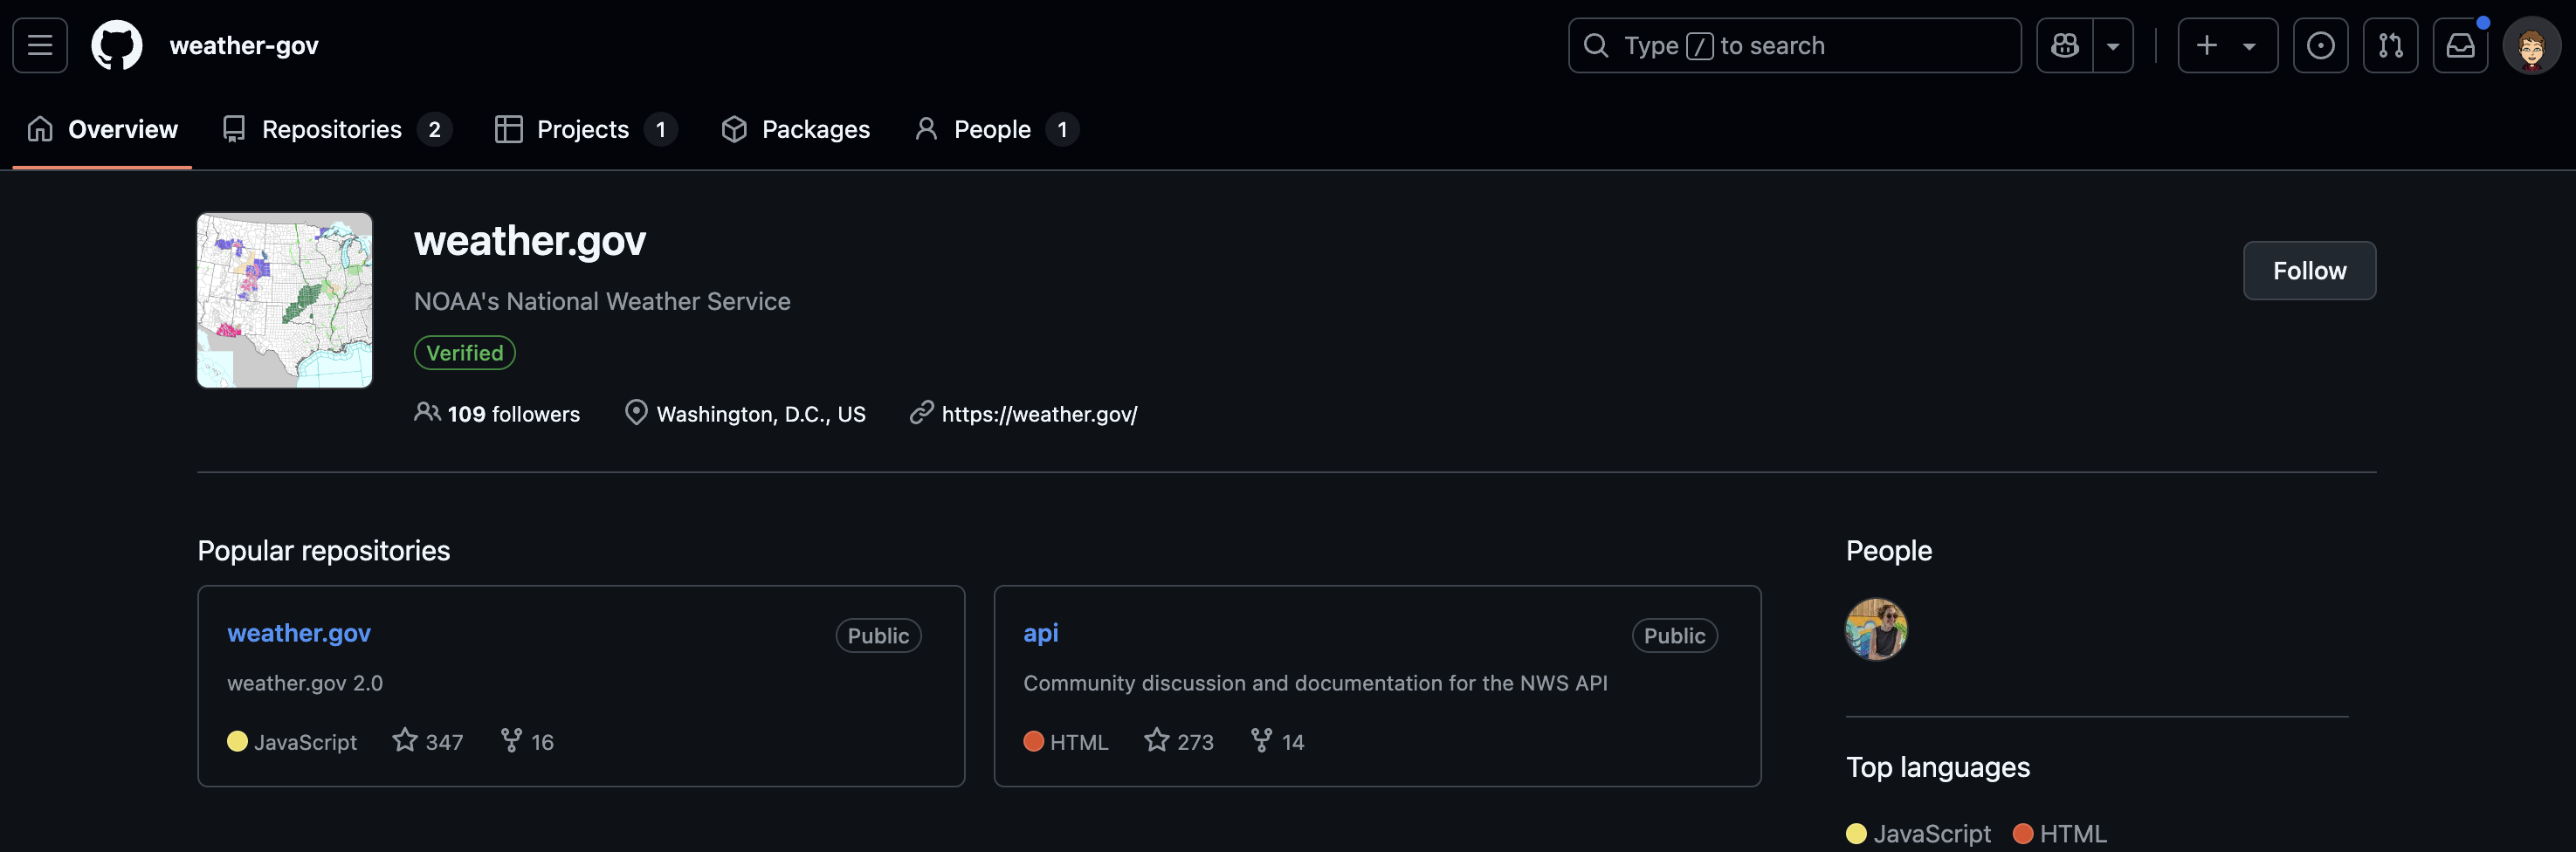Open the Pull requests icon in header
2576x852 pixels.
(2390, 45)
